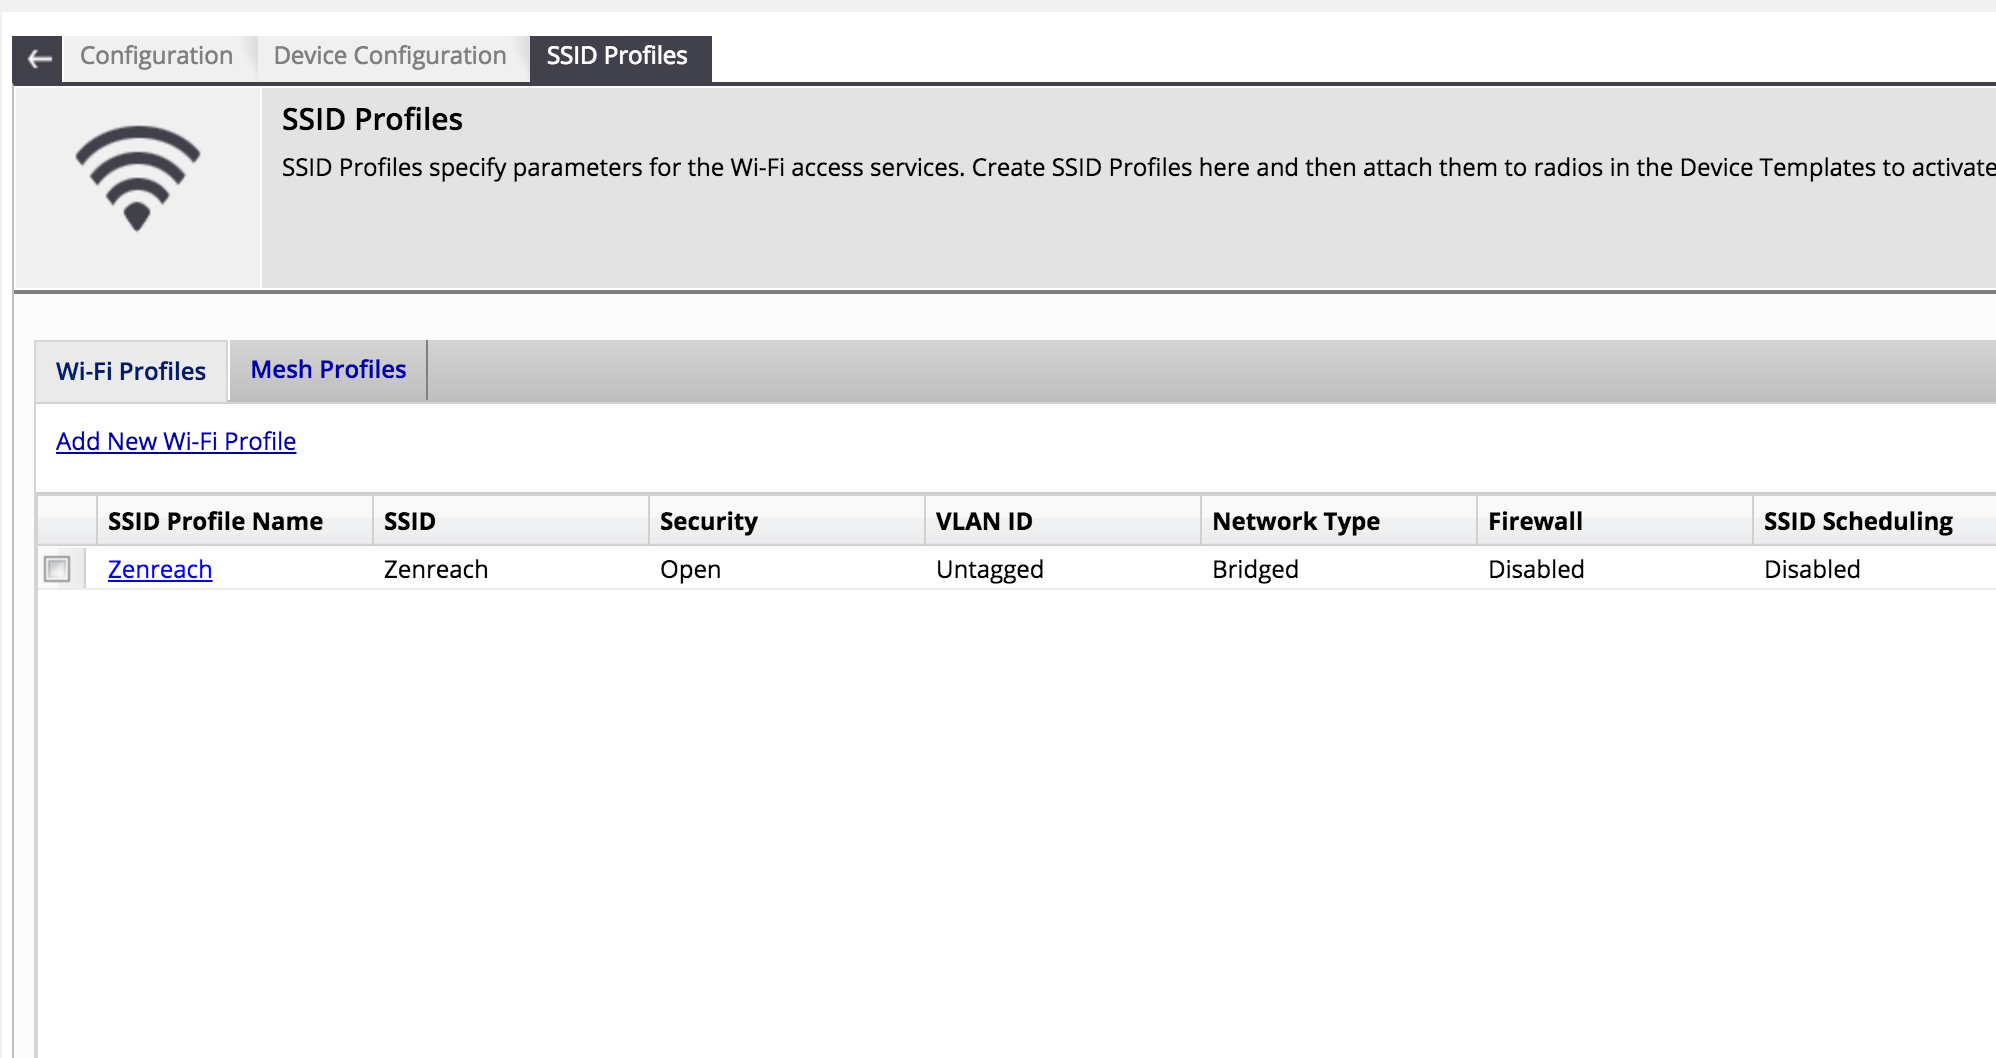Click the SSID Scheduling column header

(x=1857, y=520)
